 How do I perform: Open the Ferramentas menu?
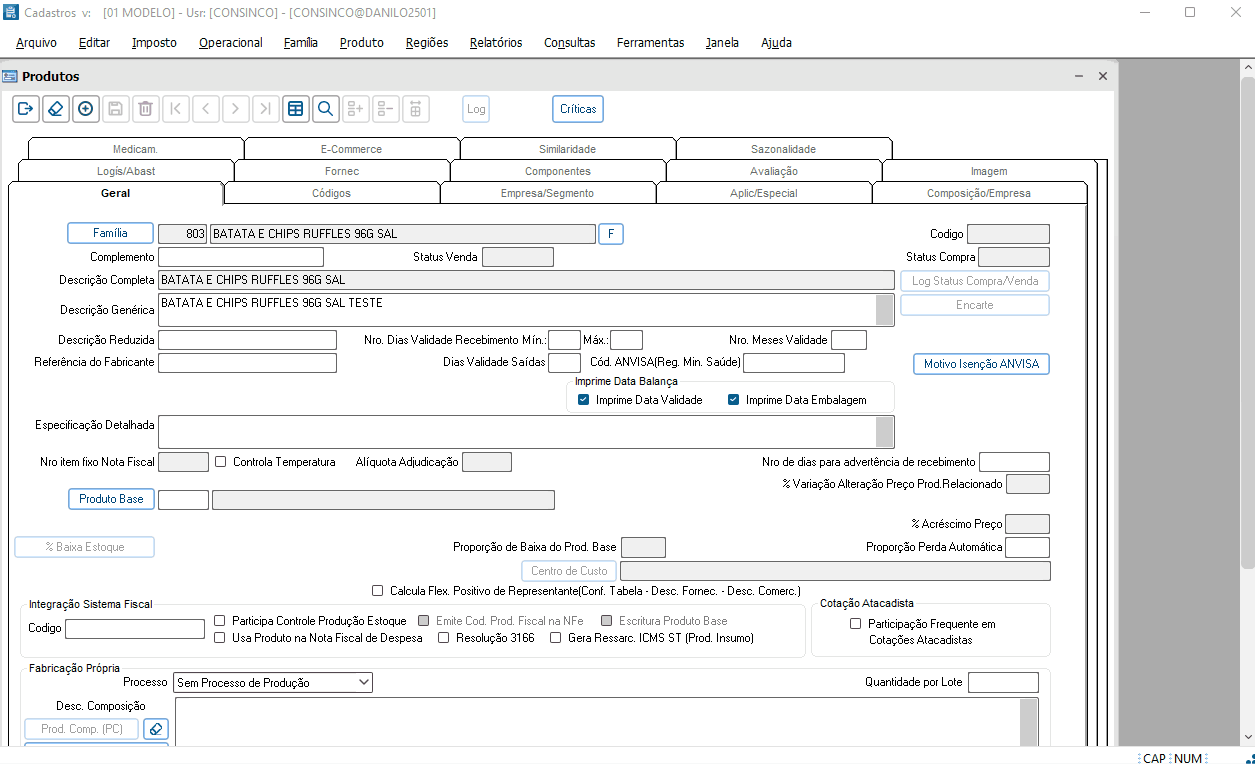(x=650, y=43)
